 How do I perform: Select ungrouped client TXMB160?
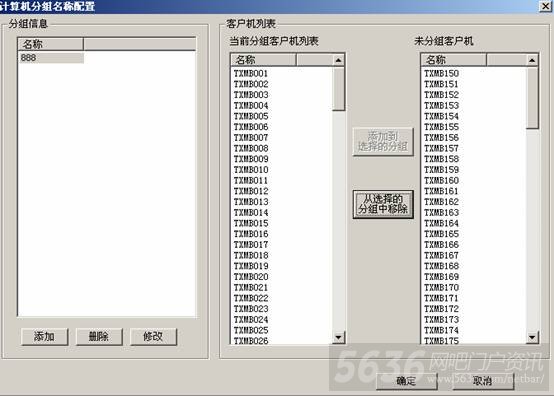point(441,181)
